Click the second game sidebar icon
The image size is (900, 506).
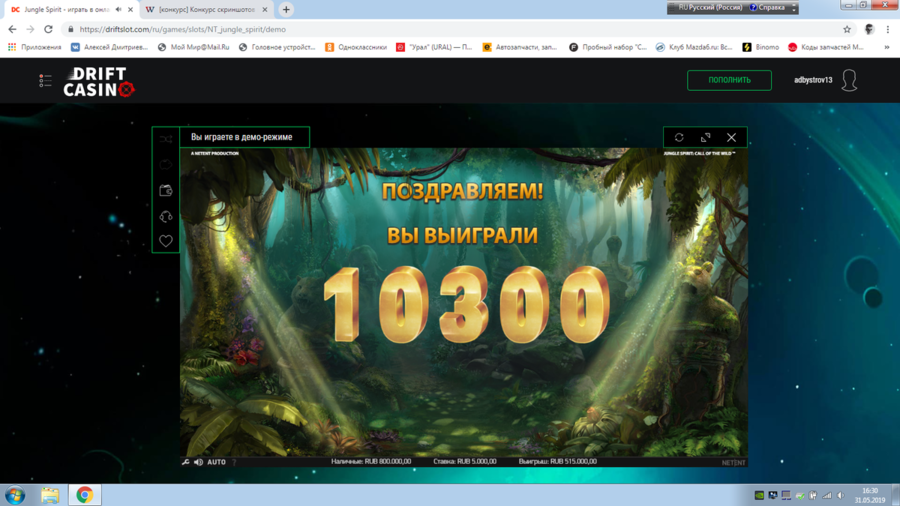166,165
